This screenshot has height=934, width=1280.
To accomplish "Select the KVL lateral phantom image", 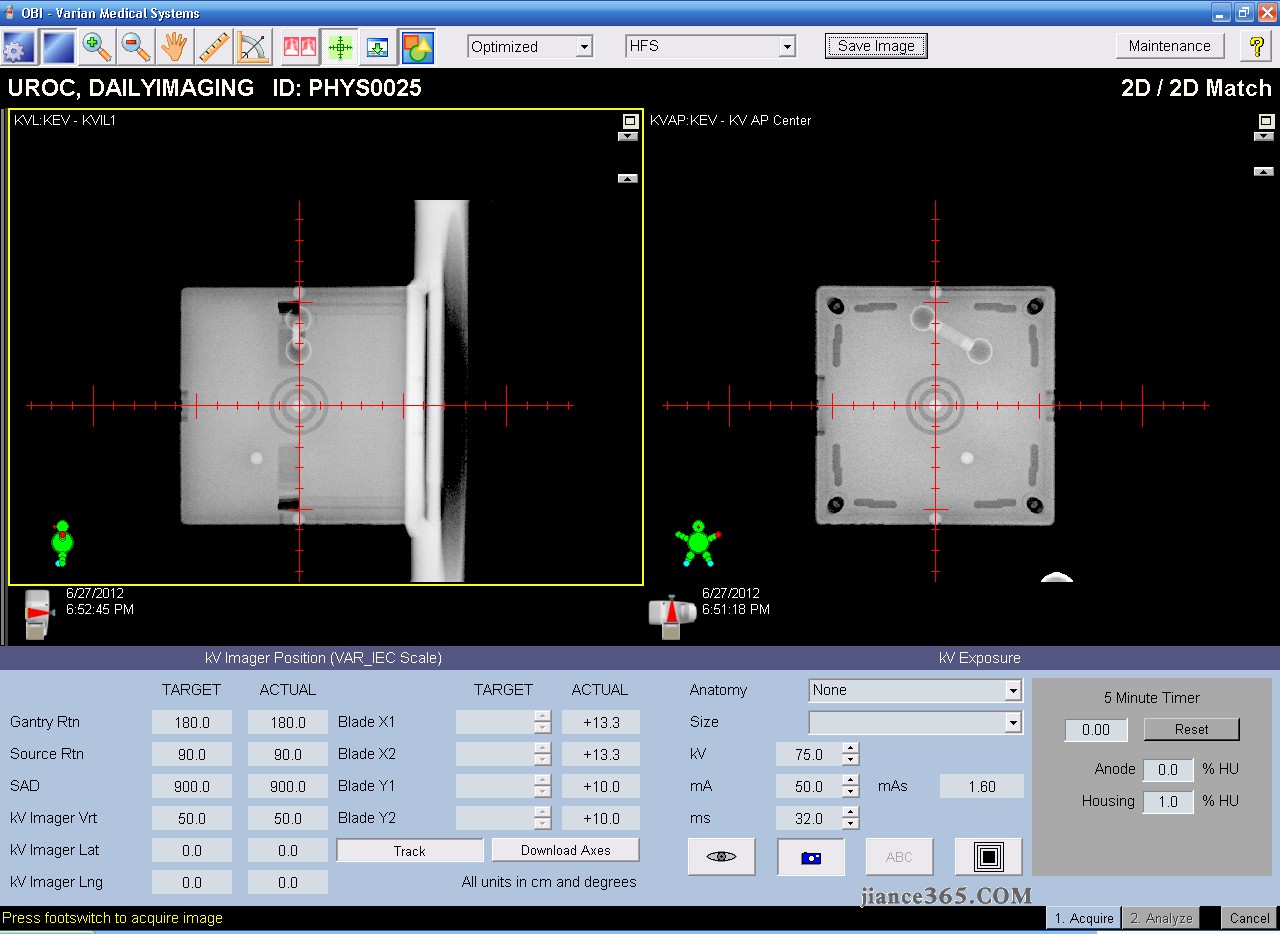I will coord(326,346).
